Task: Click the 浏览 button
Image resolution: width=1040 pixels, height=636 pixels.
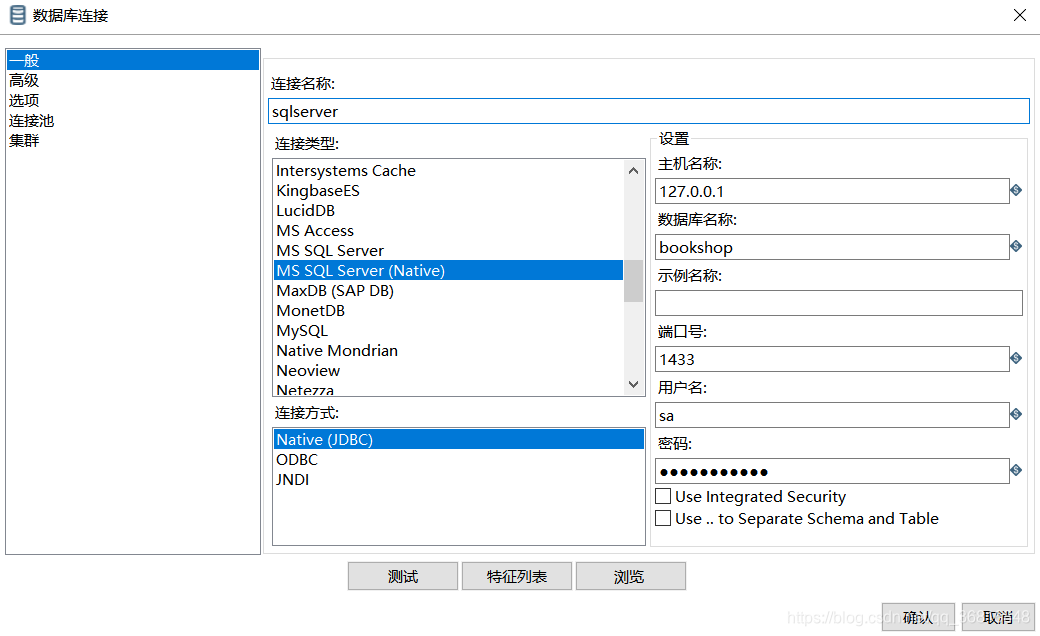Action: (630, 576)
